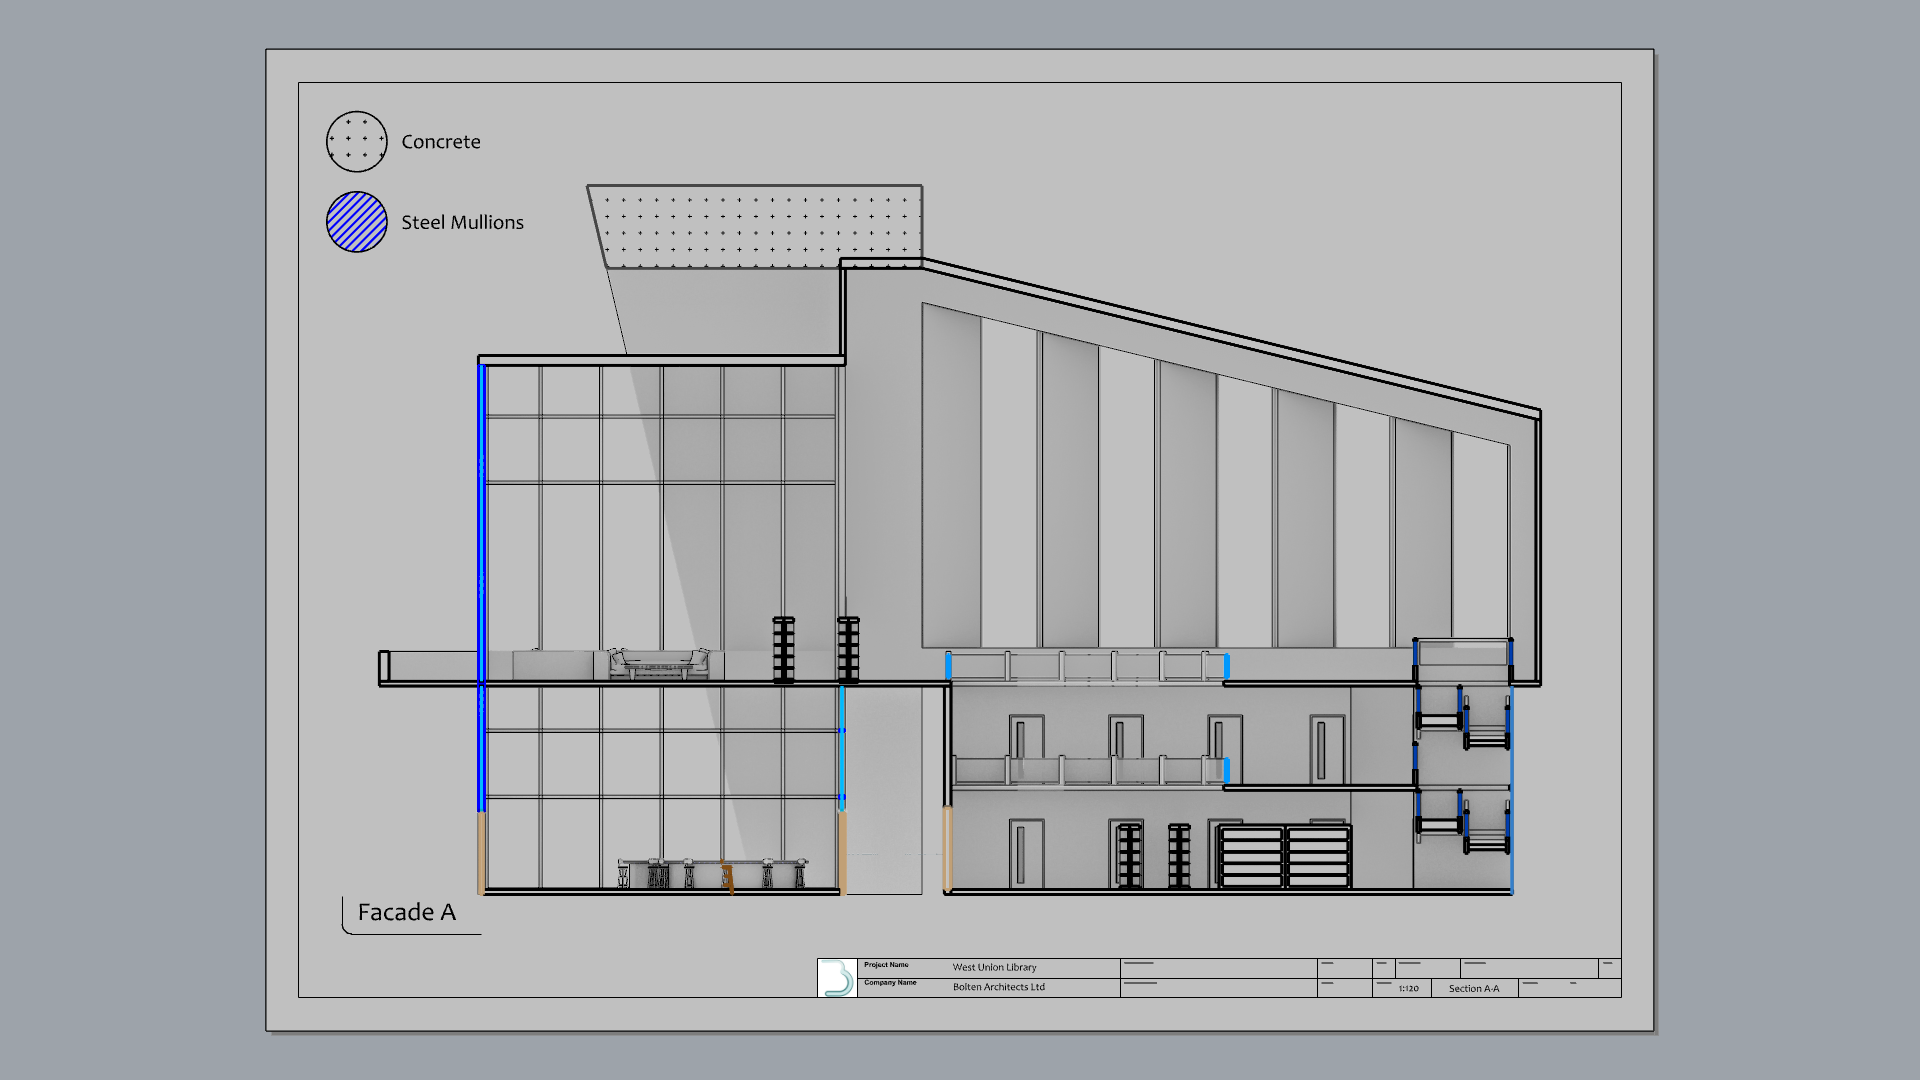Click the 'Company Name' field label
The width and height of the screenshot is (1920, 1080).
click(890, 983)
